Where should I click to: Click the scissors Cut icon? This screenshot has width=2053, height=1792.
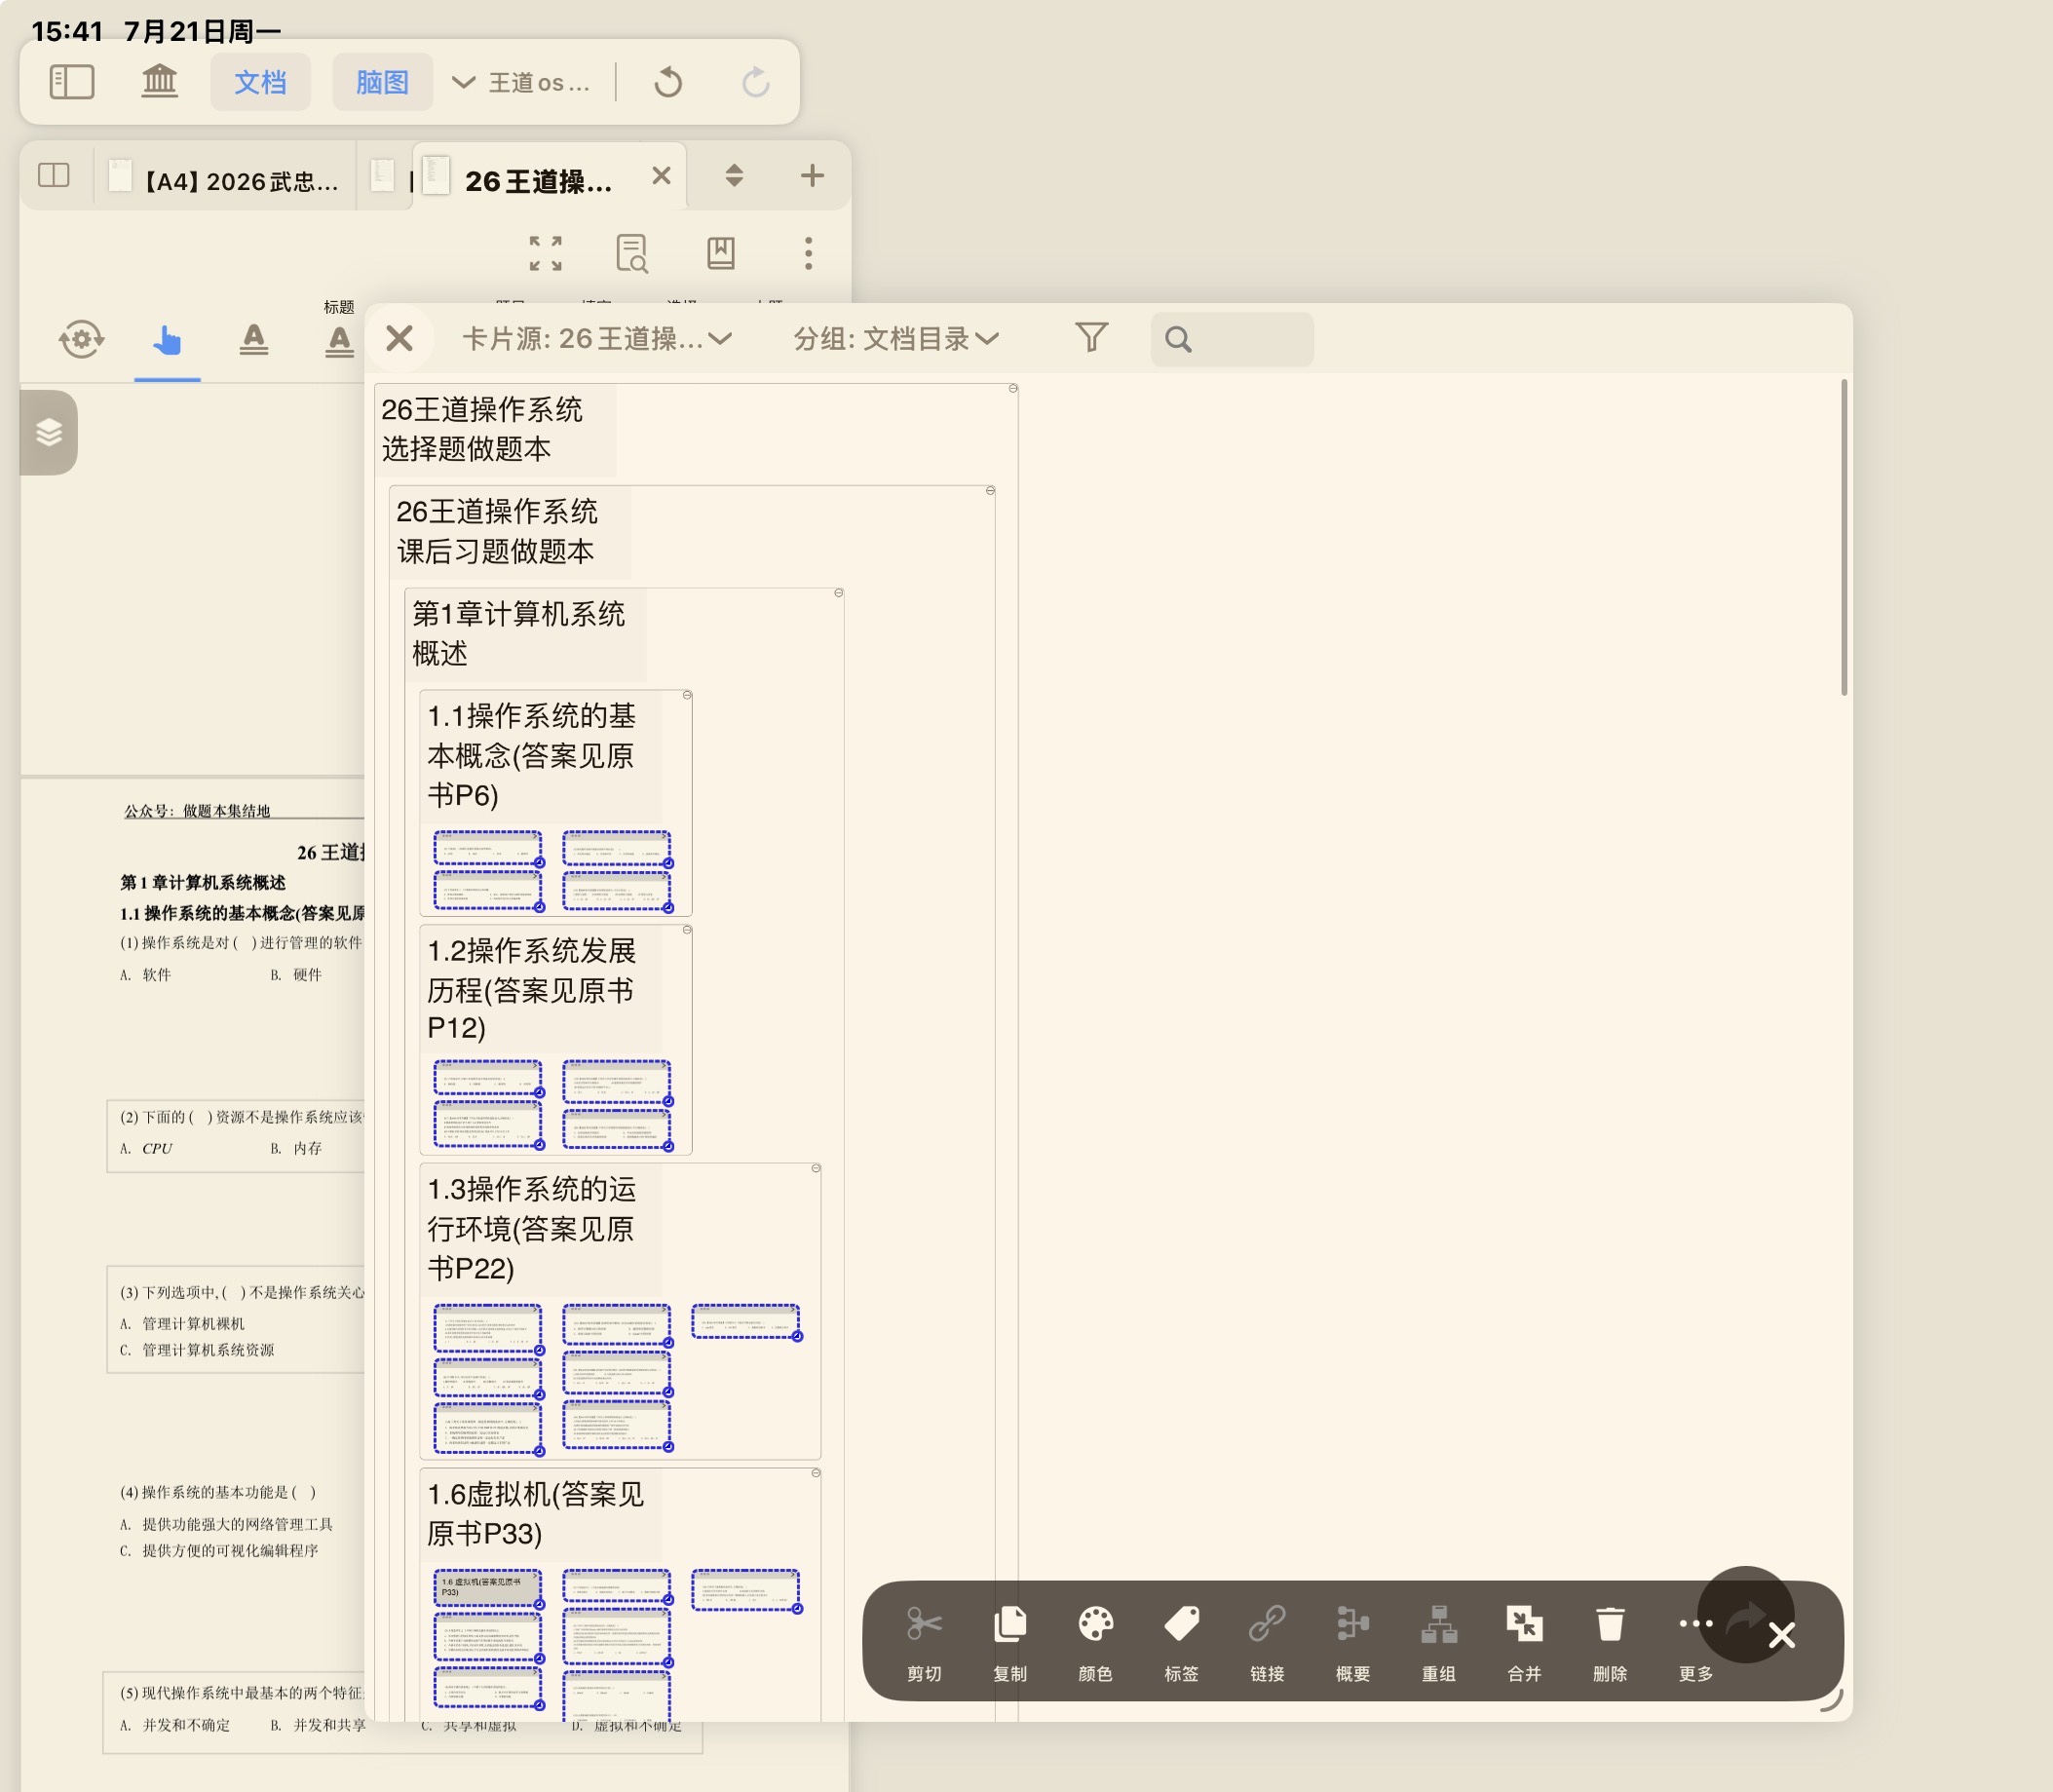pyautogui.click(x=923, y=1625)
